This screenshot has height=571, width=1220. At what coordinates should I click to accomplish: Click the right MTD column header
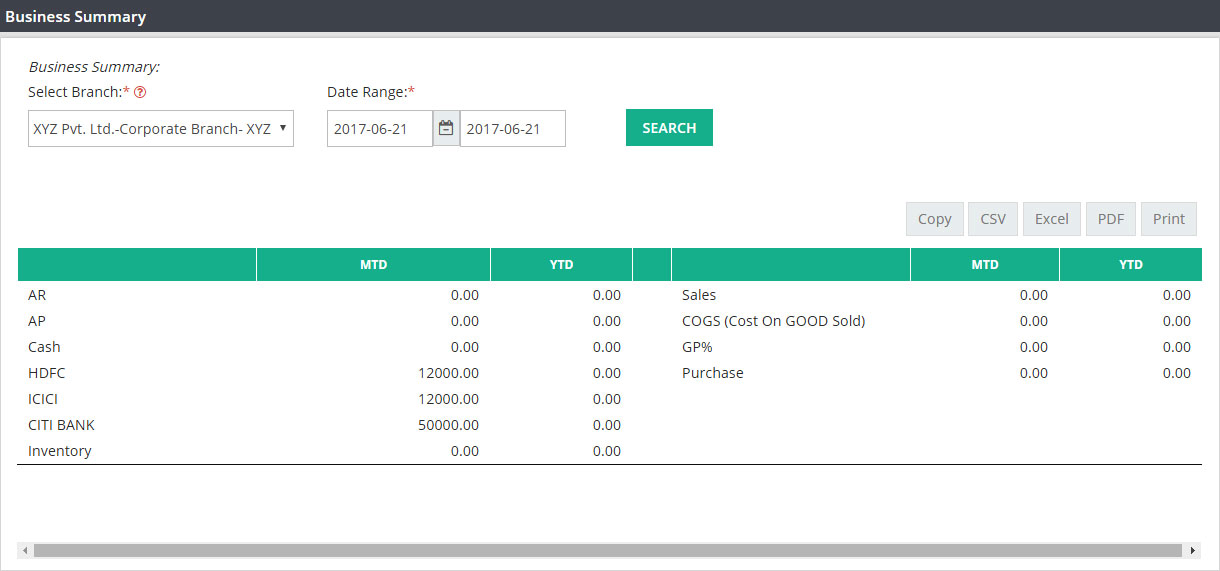[985, 265]
